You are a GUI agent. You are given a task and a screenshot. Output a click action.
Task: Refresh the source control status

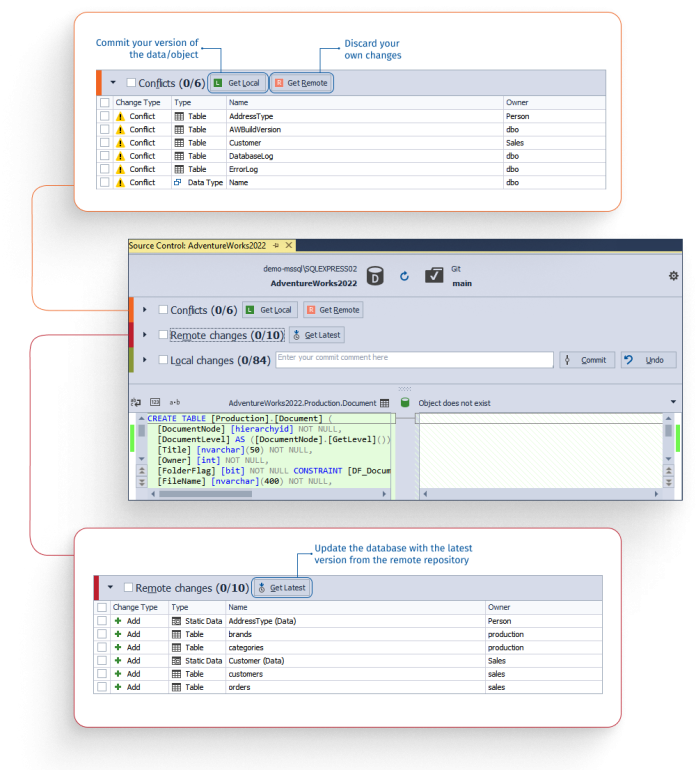404,276
